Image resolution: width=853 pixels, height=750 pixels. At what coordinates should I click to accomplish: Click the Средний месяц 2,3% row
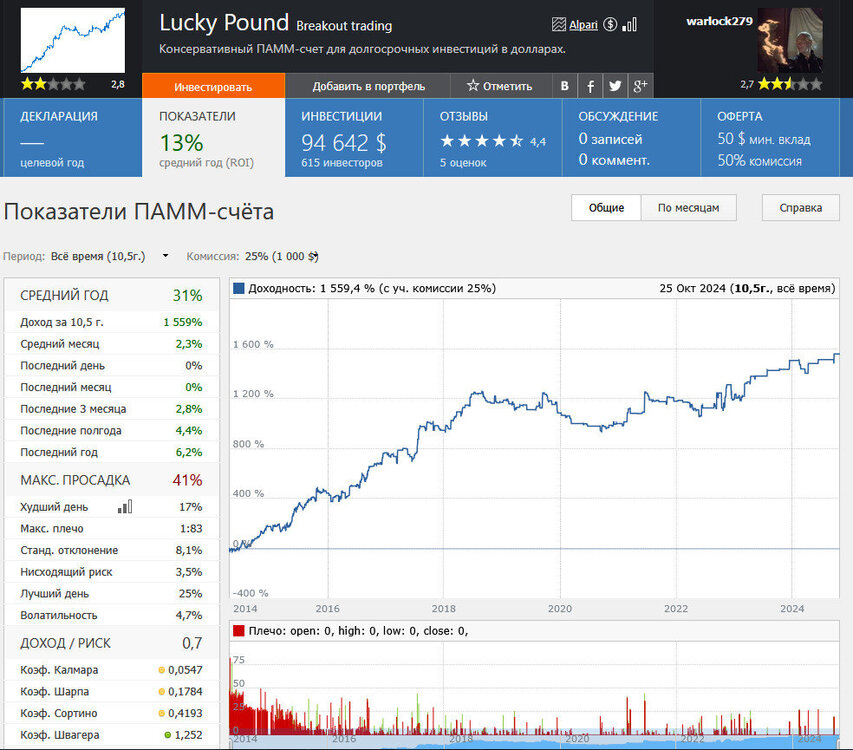tap(112, 344)
